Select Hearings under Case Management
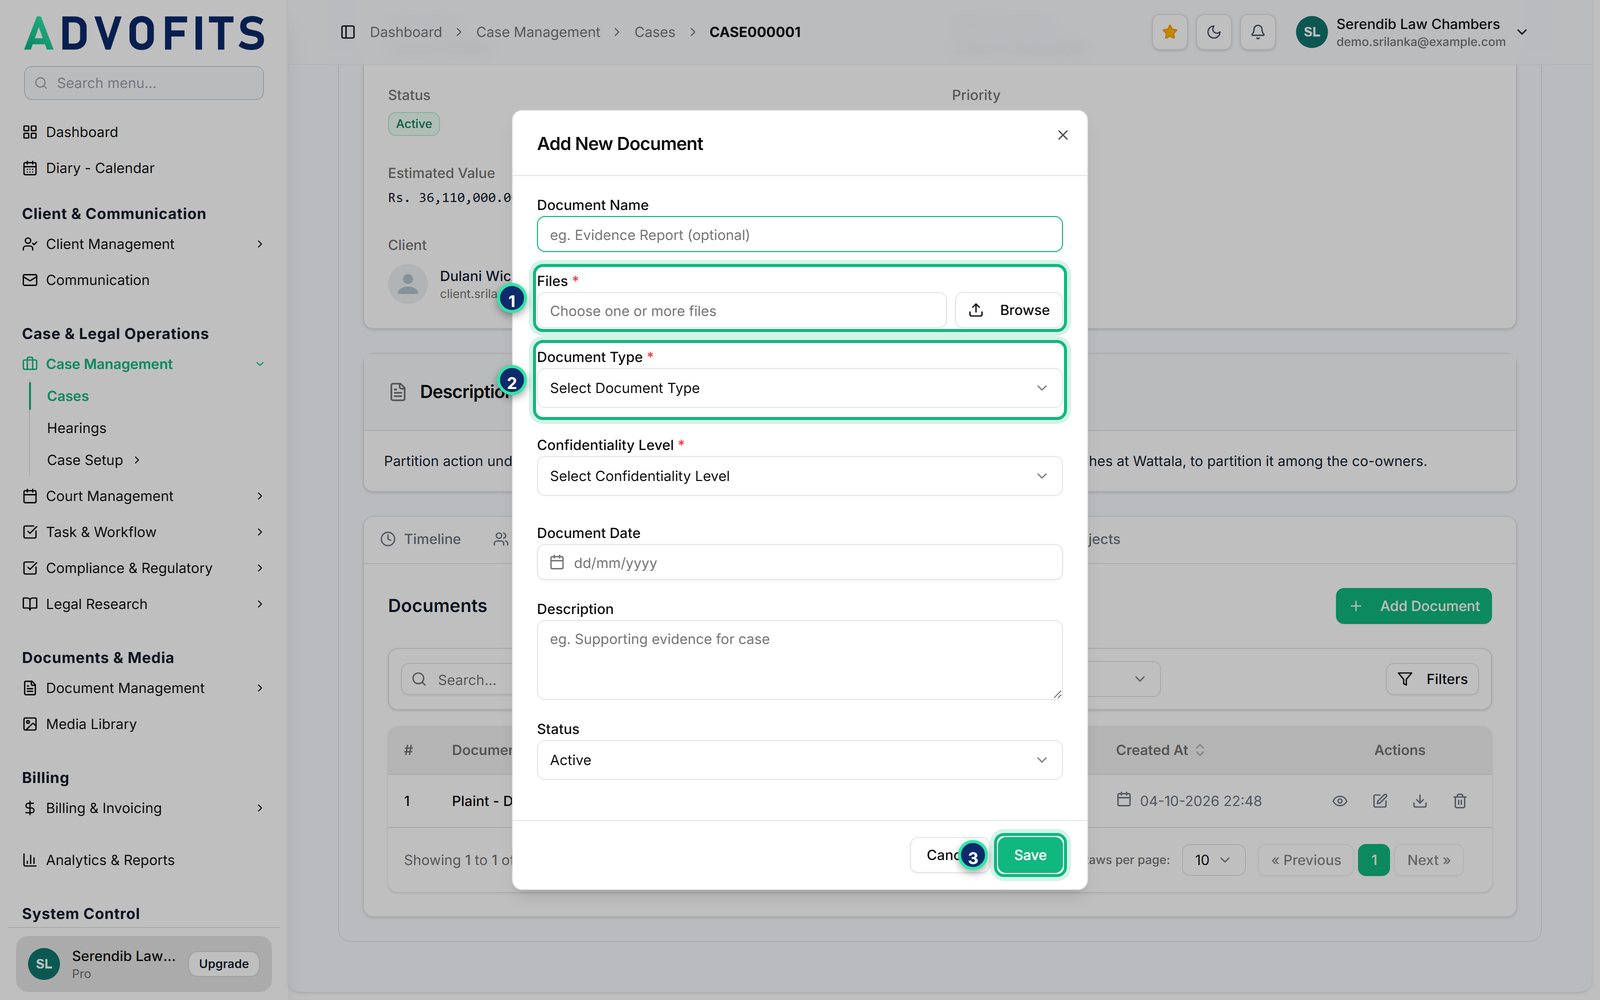Image resolution: width=1600 pixels, height=1000 pixels. 76,428
